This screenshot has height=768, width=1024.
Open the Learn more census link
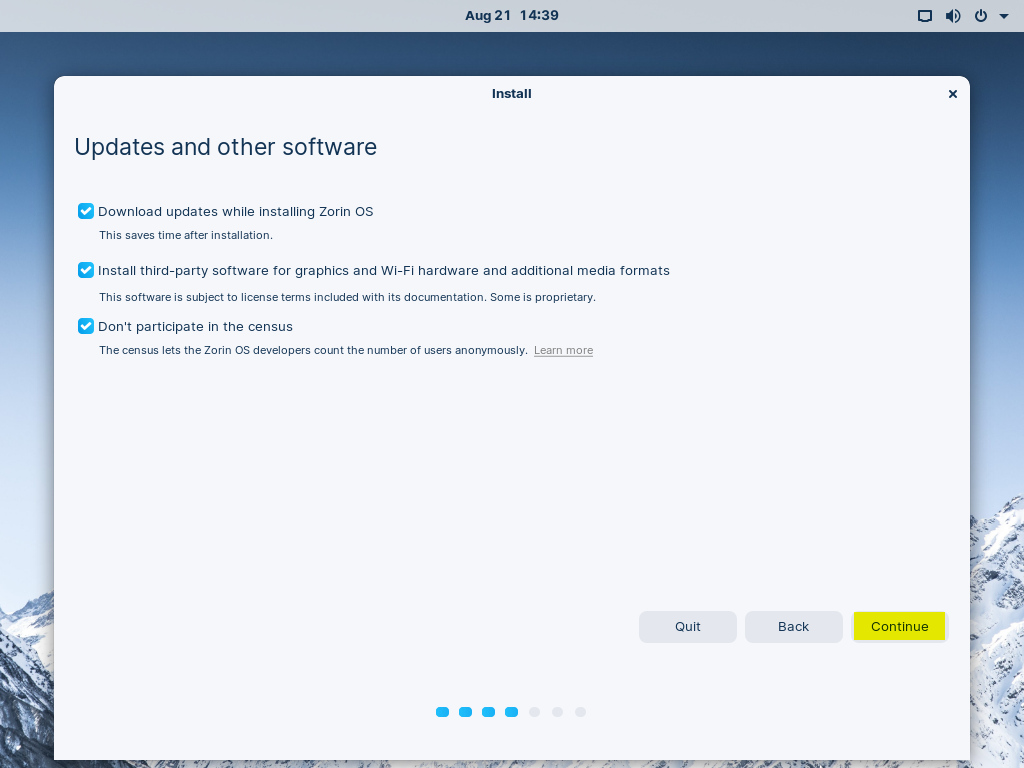pyautogui.click(x=563, y=350)
